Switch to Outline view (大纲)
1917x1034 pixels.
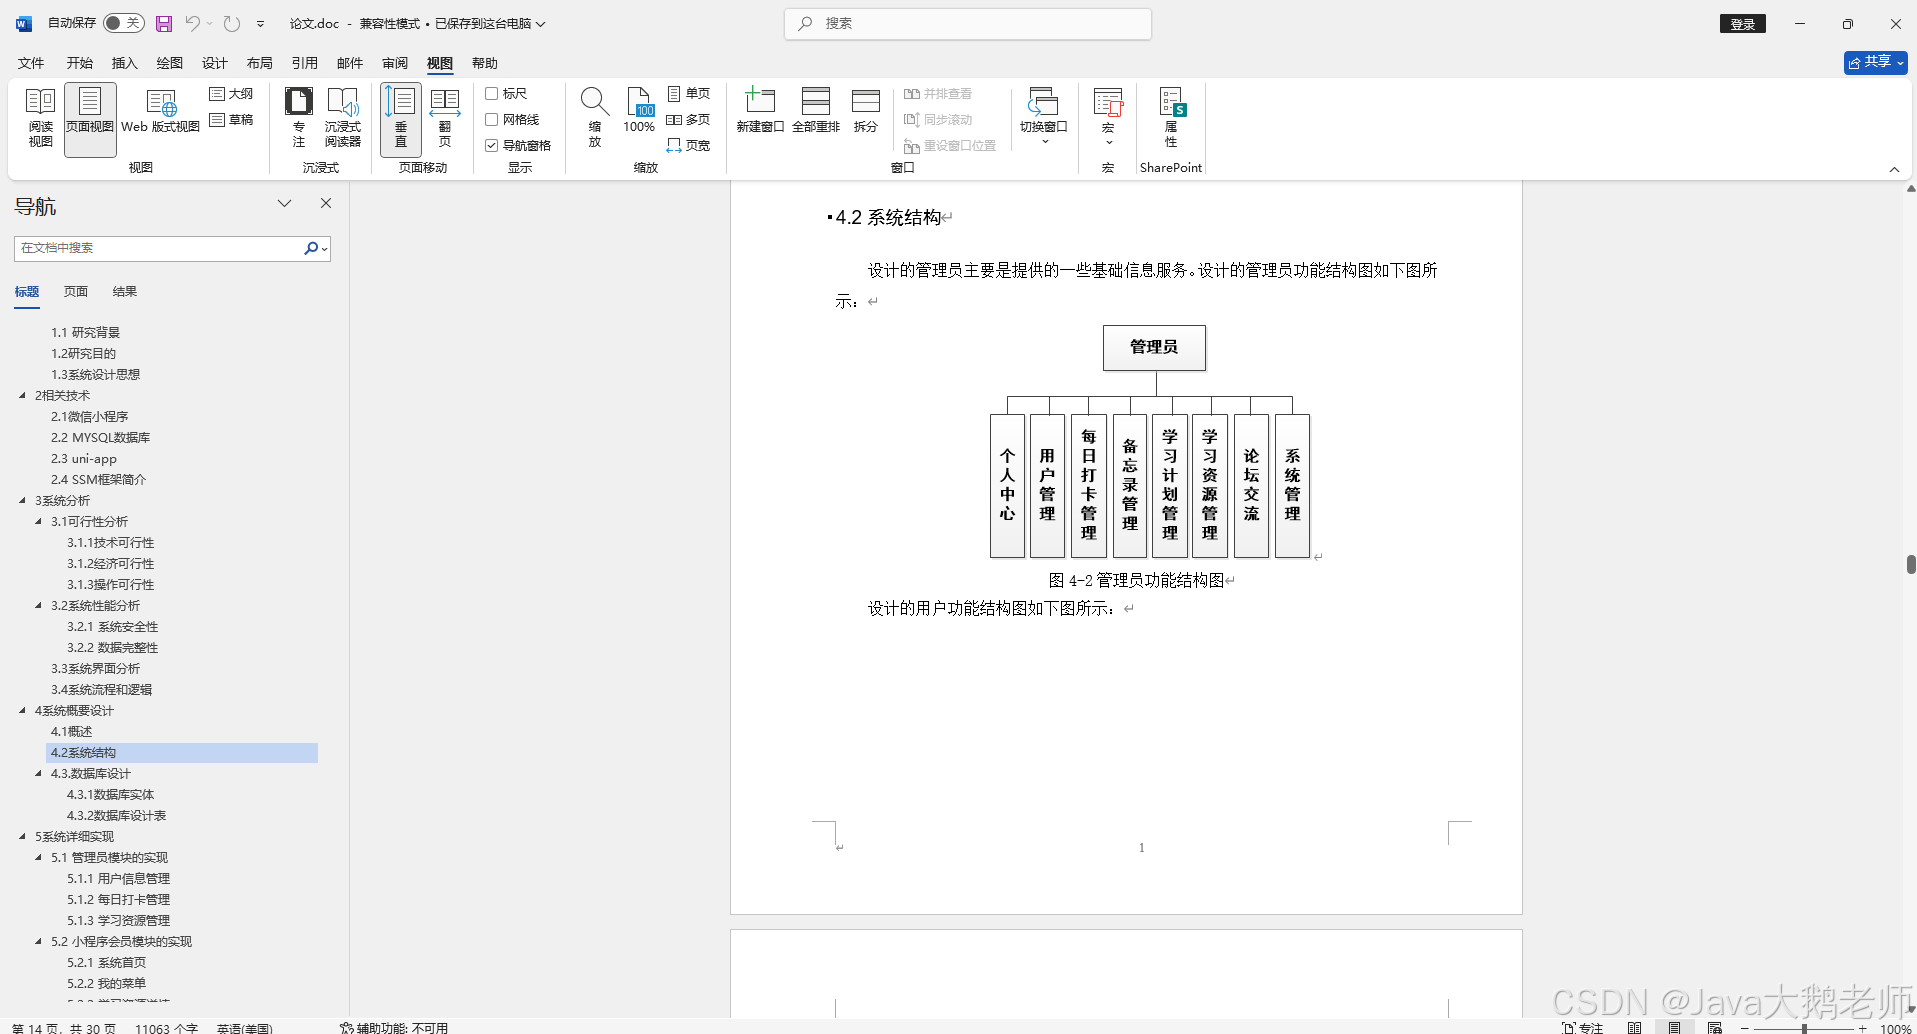click(x=232, y=94)
